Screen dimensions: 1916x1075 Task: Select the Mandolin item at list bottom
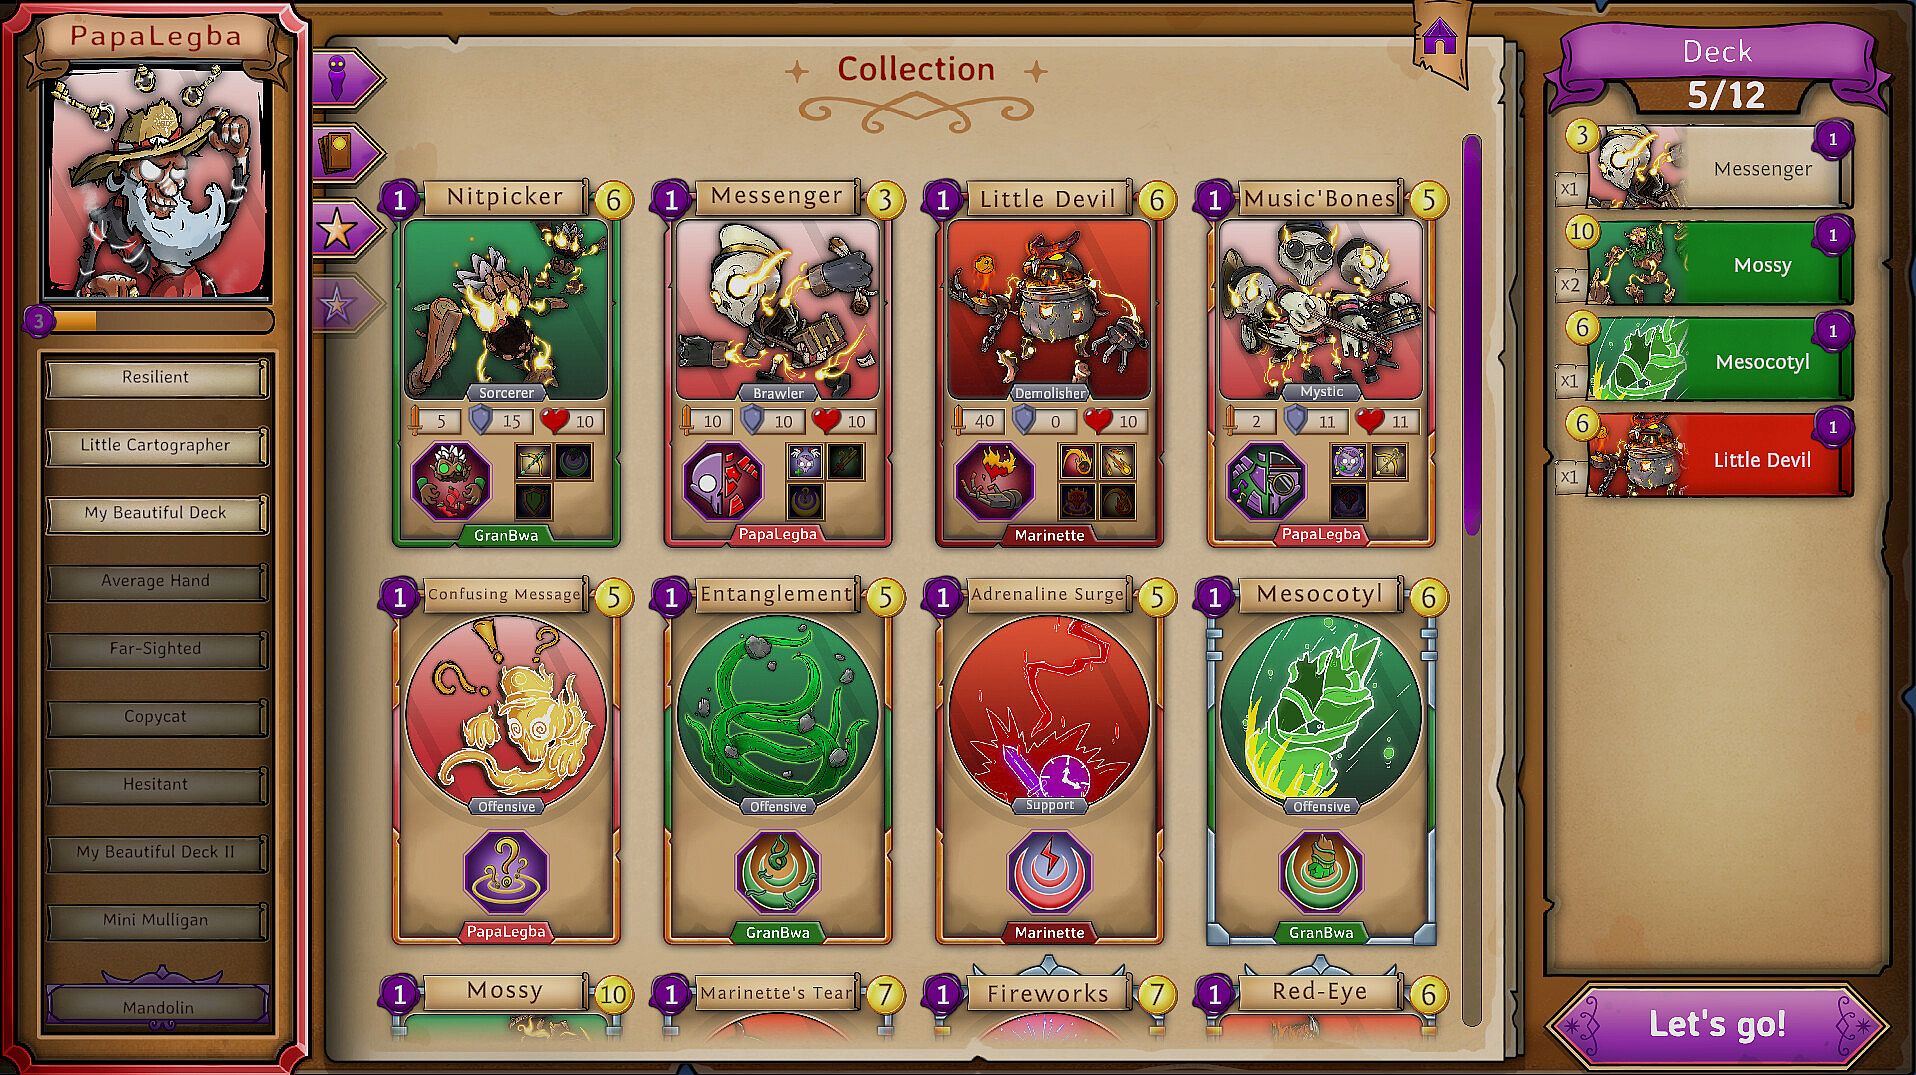pyautogui.click(x=158, y=1005)
